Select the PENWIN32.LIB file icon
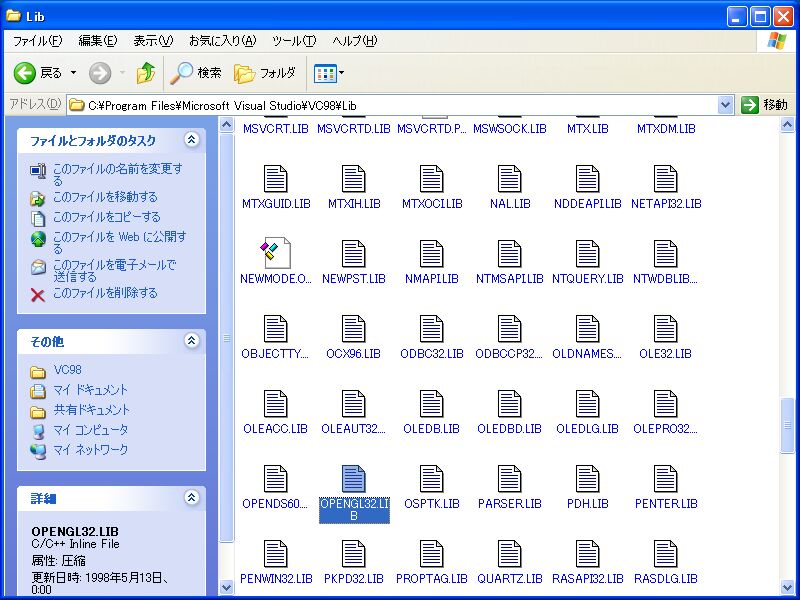 (x=276, y=554)
